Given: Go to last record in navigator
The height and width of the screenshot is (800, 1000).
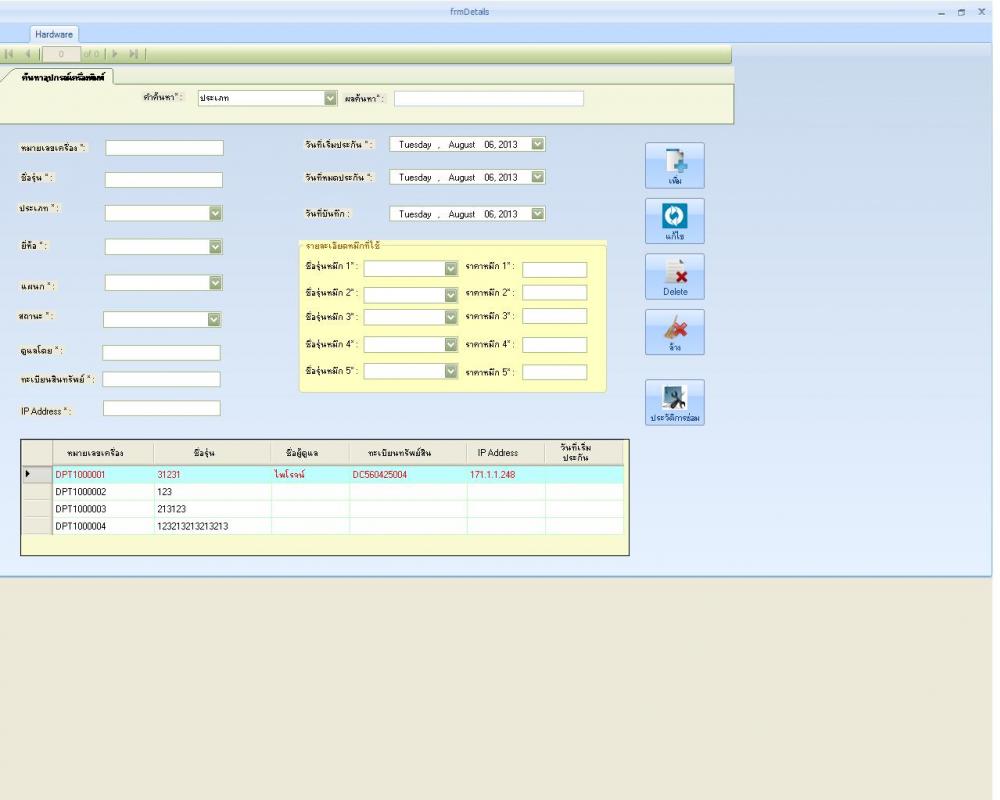Looking at the screenshot, I should point(133,54).
